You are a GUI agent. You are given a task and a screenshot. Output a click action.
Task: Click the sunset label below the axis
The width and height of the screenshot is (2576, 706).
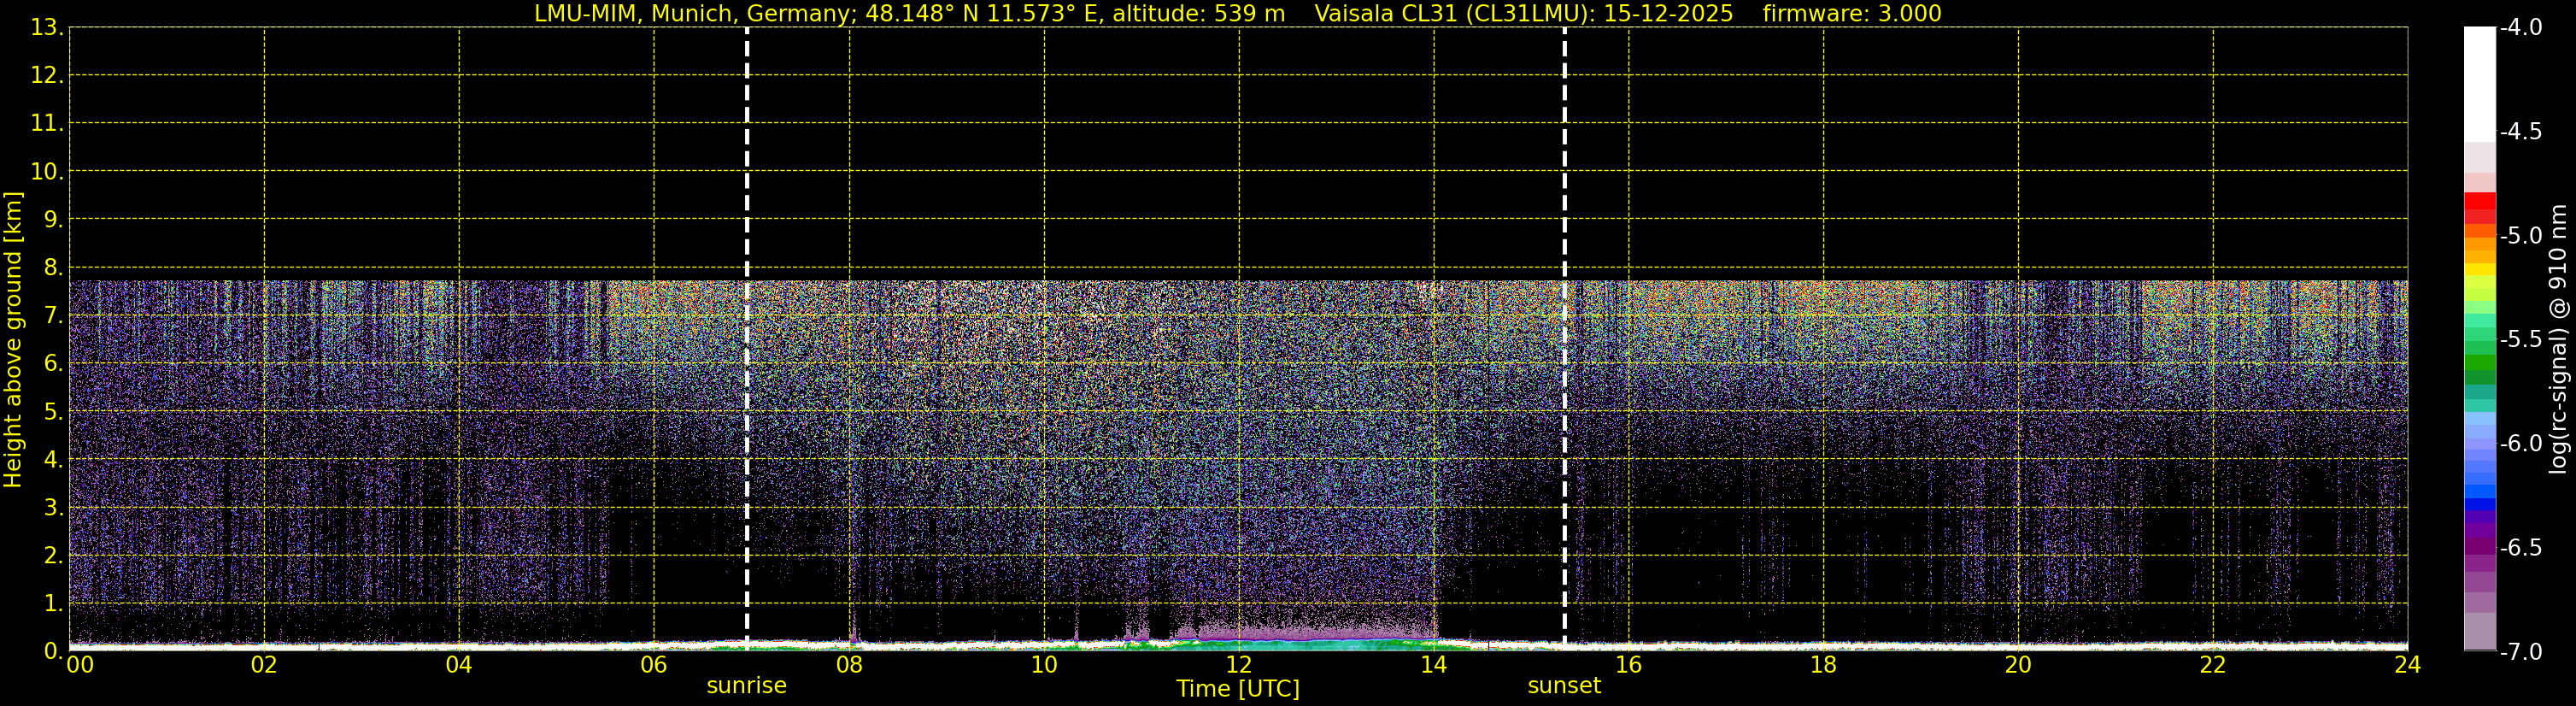pos(1564,686)
